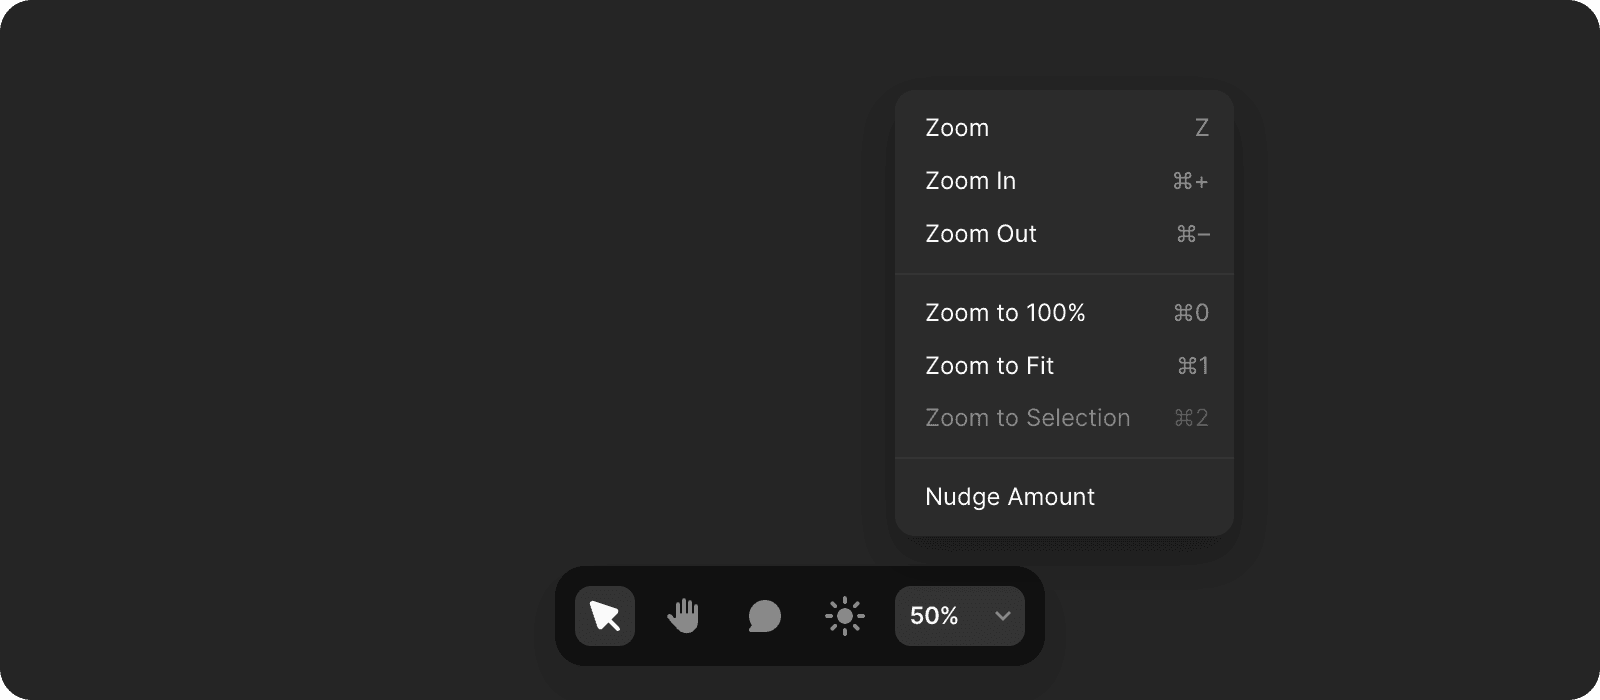The width and height of the screenshot is (1600, 700).
Task: Click the ⌘0 shortcut label
Action: click(x=1191, y=313)
